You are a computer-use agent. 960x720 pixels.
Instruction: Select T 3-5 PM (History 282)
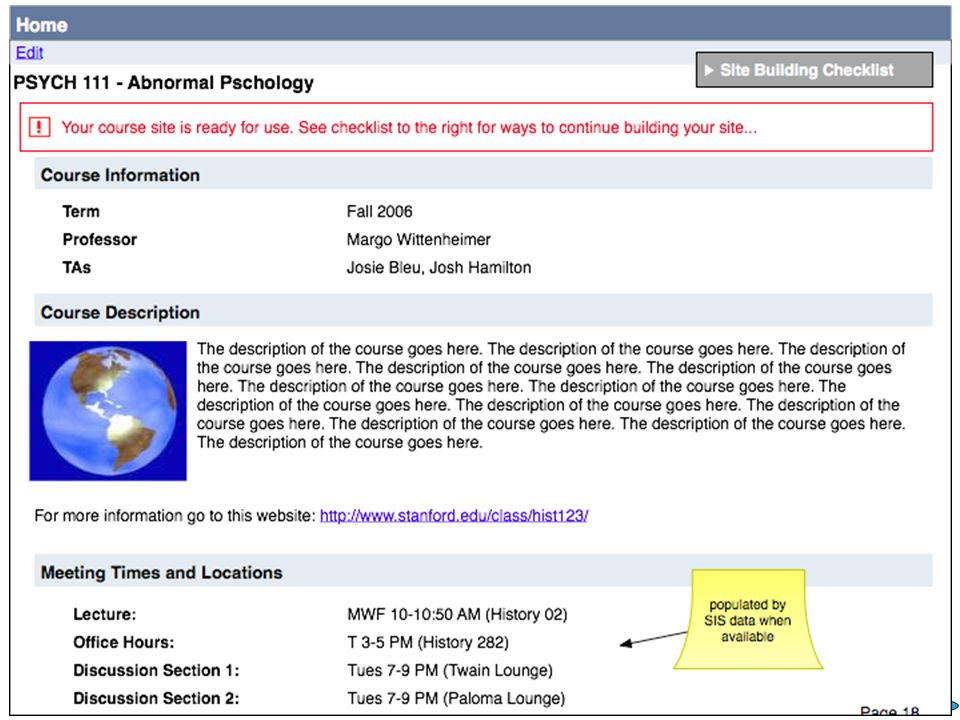click(x=428, y=642)
